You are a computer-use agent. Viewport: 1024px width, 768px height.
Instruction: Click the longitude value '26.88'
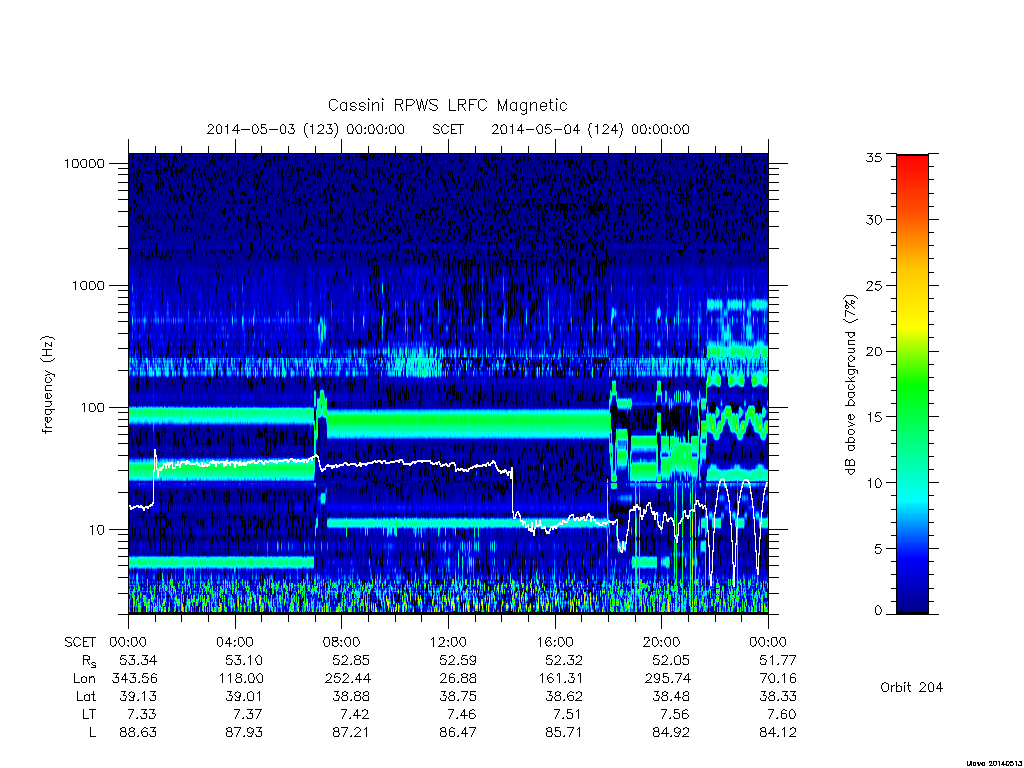click(x=457, y=679)
